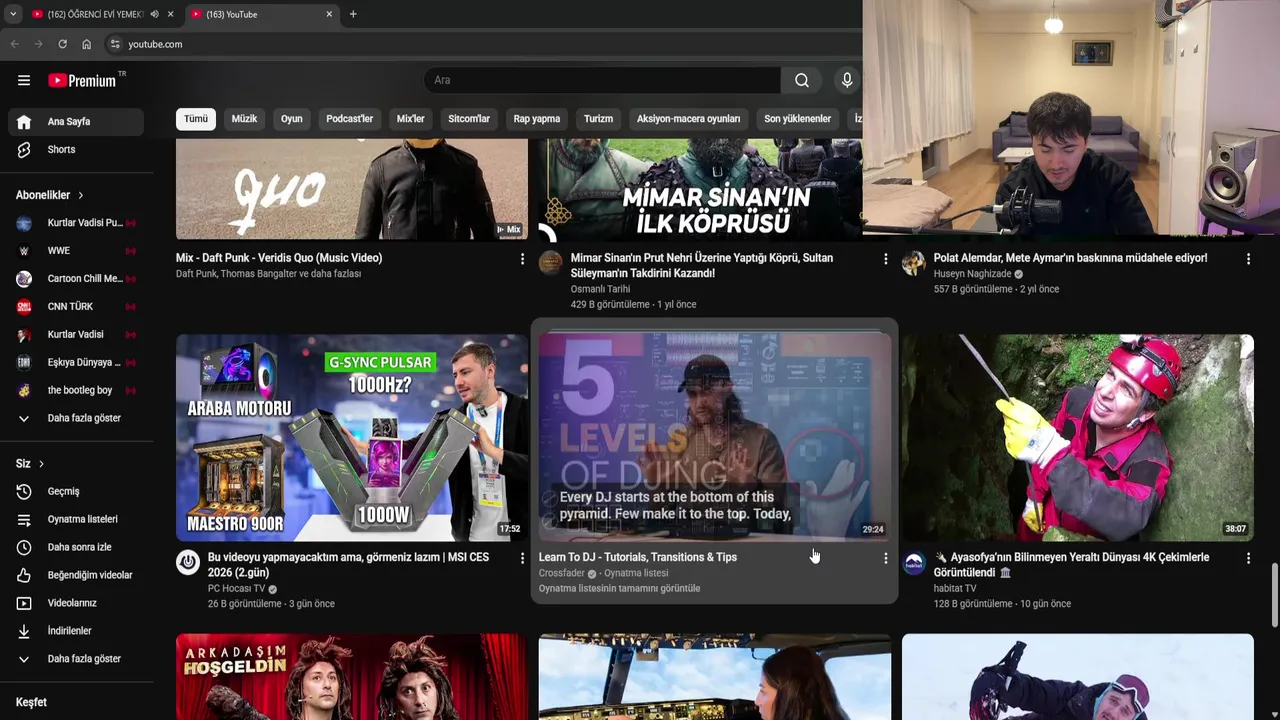Open Mix - Daft Punk Veridis Quo title

pyautogui.click(x=279, y=258)
